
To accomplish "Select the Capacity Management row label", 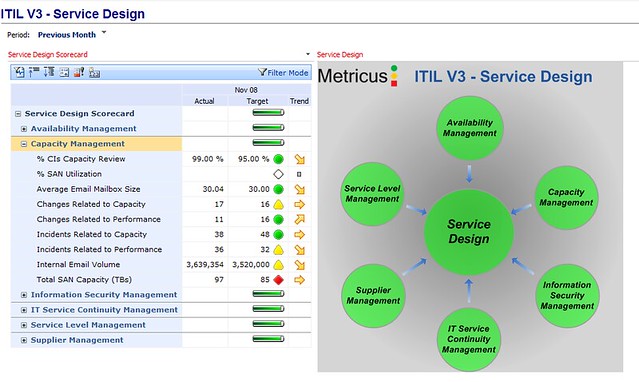I will click(x=78, y=144).
